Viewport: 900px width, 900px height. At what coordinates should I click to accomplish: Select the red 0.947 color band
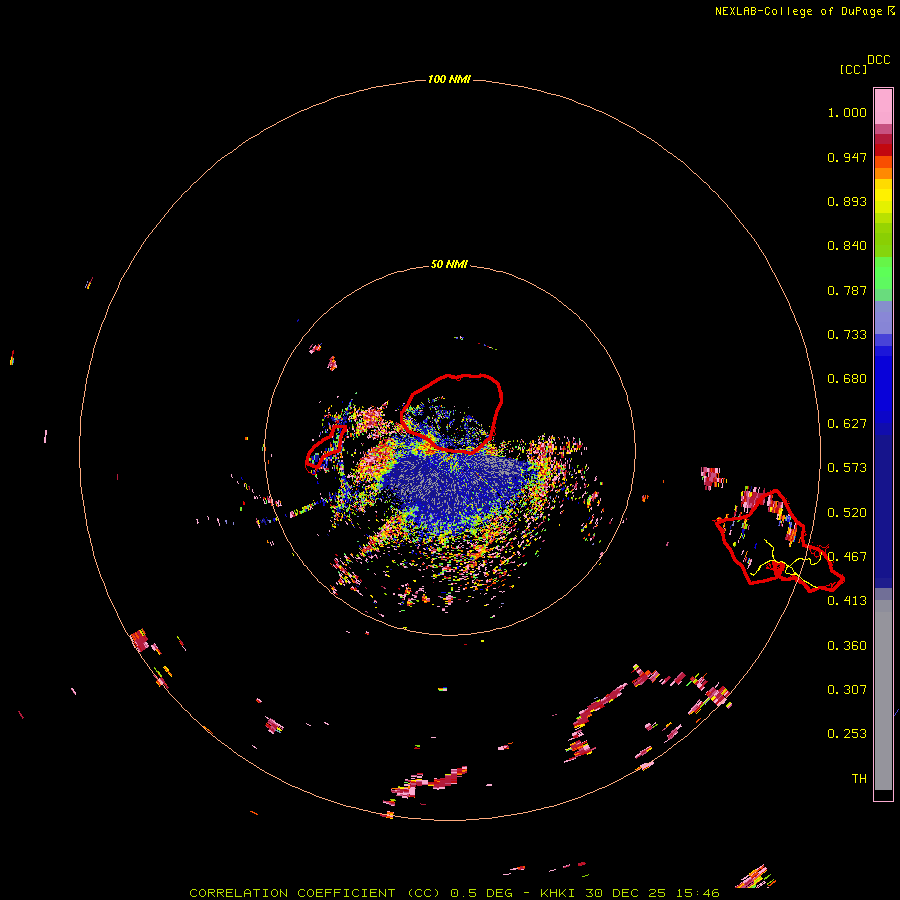tap(883, 149)
